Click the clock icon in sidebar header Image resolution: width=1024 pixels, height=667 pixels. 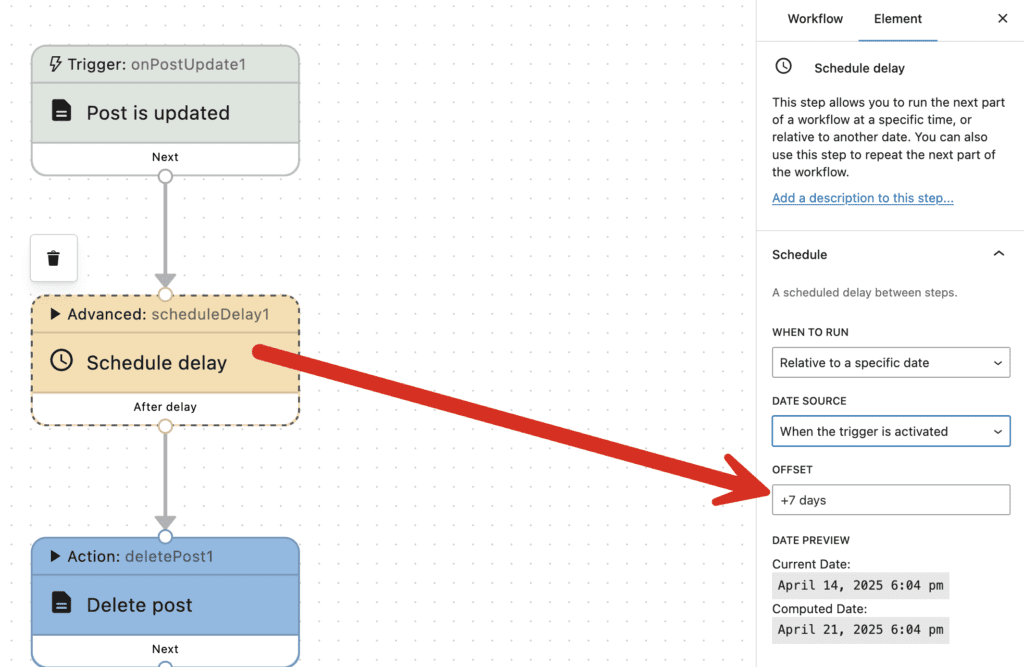pos(784,66)
